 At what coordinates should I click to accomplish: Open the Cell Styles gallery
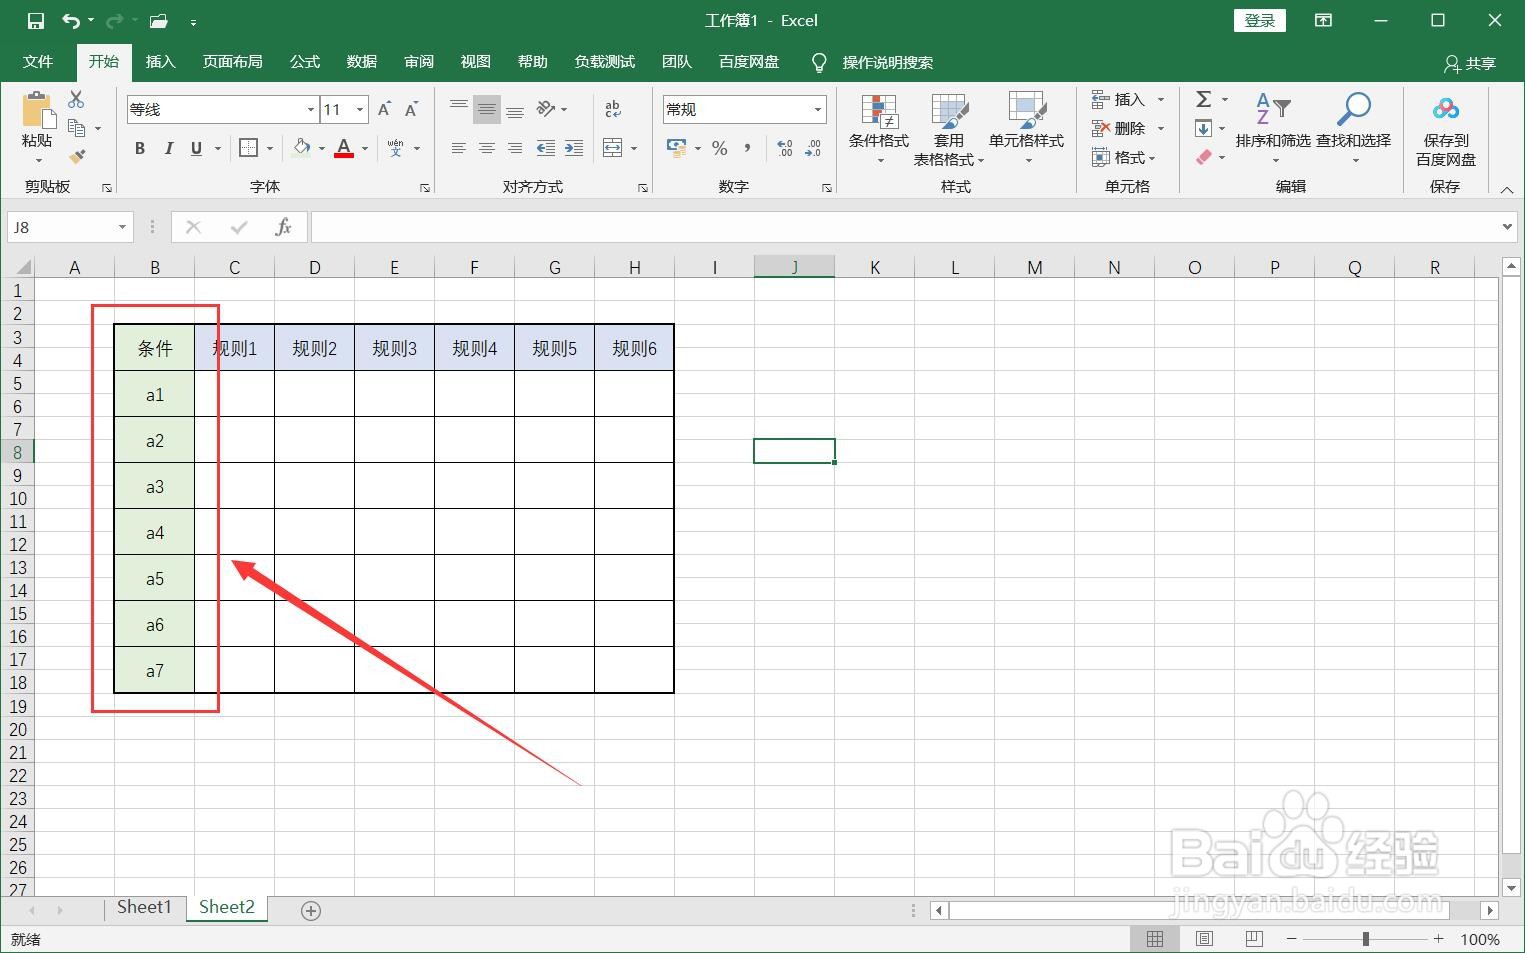coord(1026,130)
